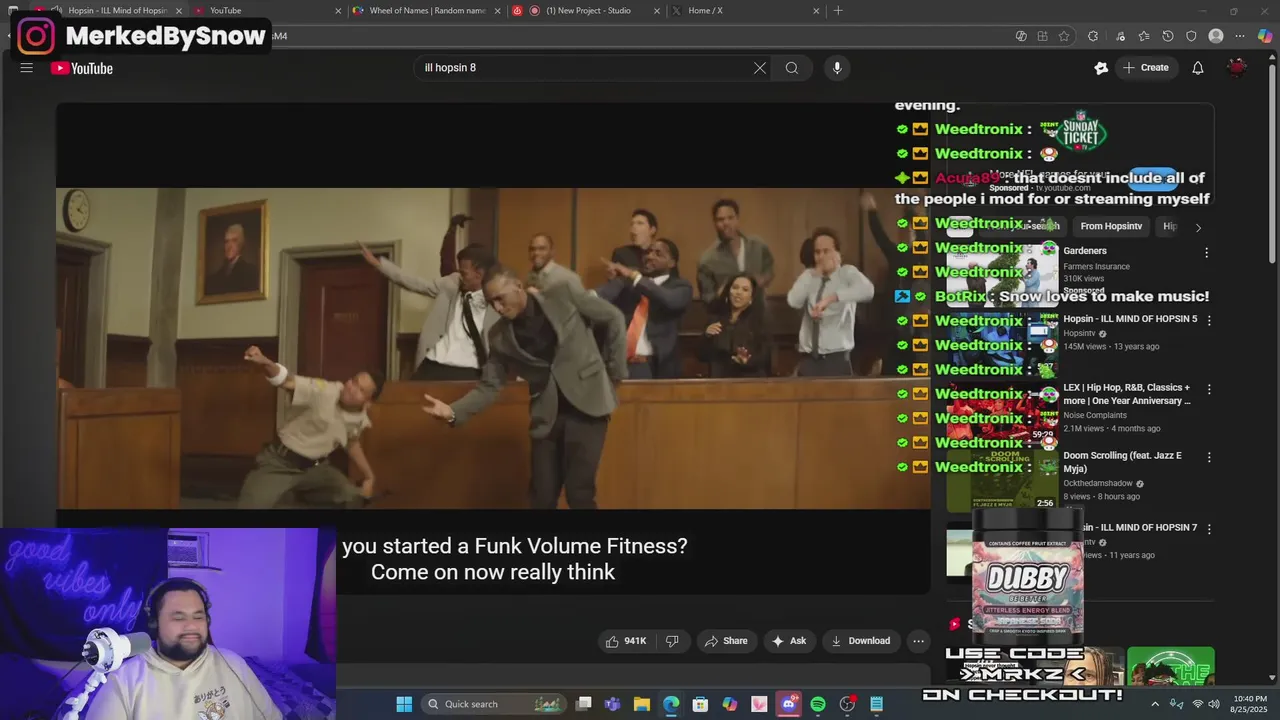Like the video (941K)
The image size is (1280, 720).
coord(626,641)
